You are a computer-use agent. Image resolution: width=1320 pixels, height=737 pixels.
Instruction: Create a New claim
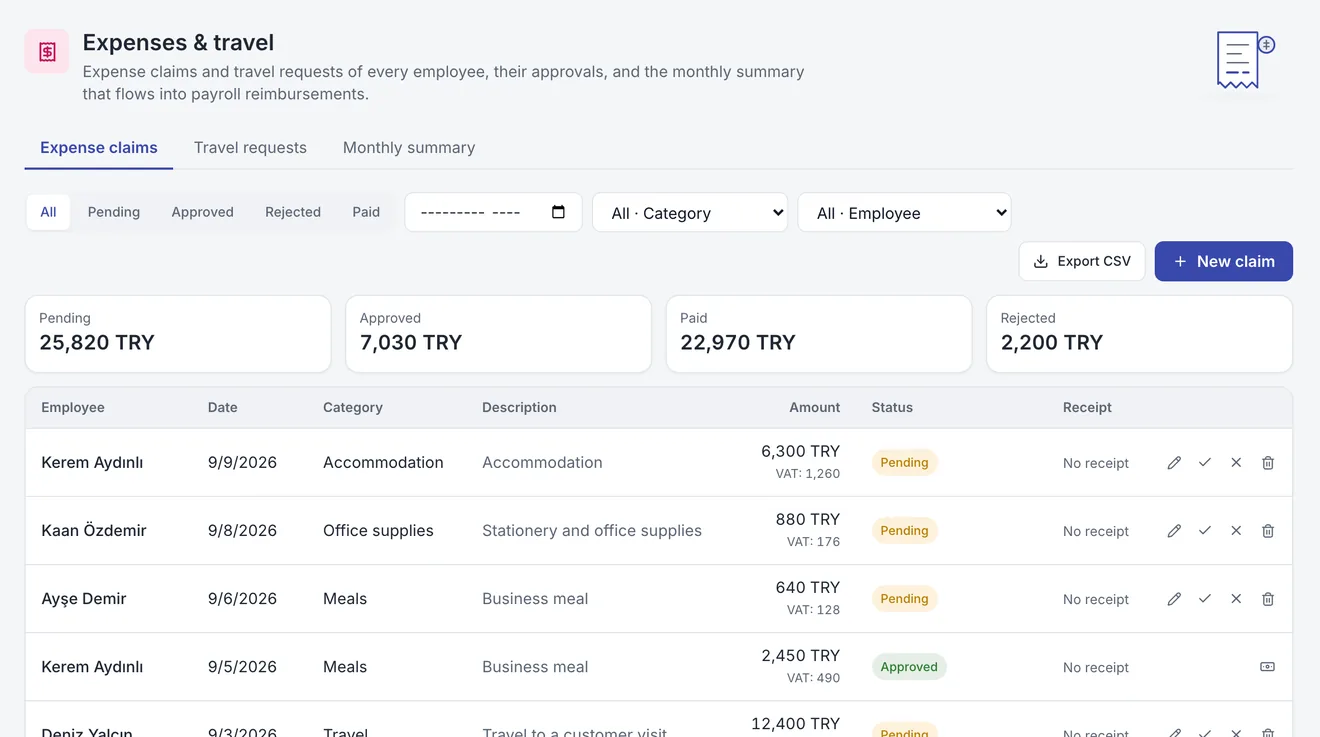coord(1223,261)
